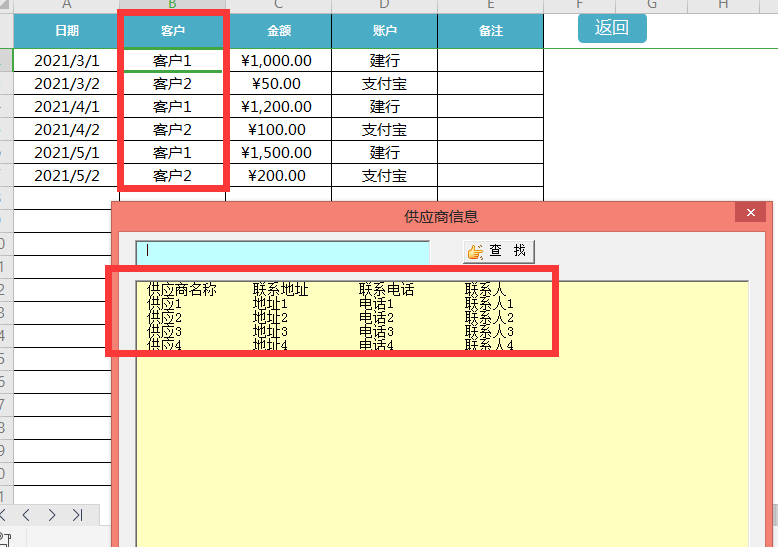Select 客户2 in the 2021/3/2 row

click(173, 83)
